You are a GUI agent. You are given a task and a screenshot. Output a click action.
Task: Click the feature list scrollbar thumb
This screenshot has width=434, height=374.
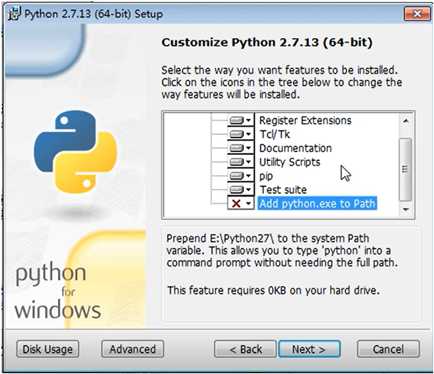click(x=405, y=169)
